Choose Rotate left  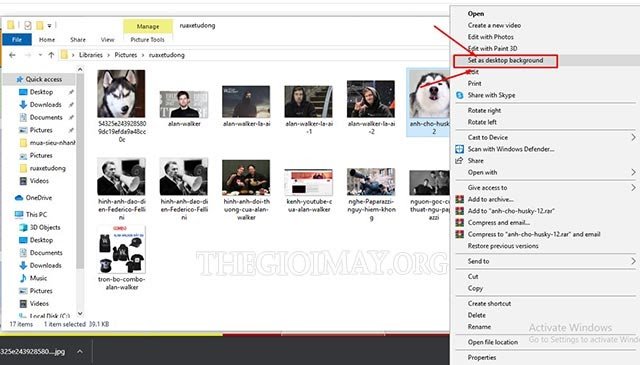coord(482,122)
